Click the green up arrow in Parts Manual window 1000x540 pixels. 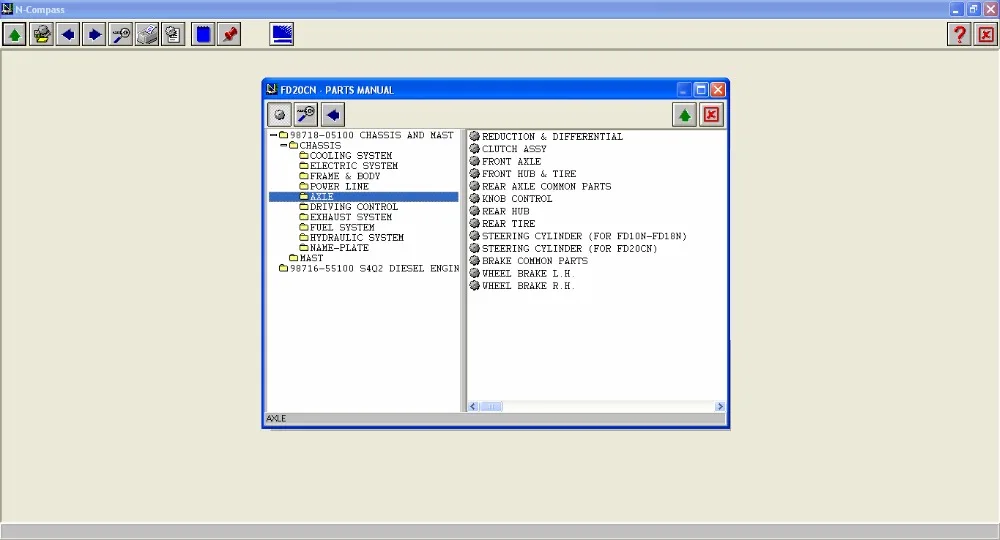click(x=684, y=115)
